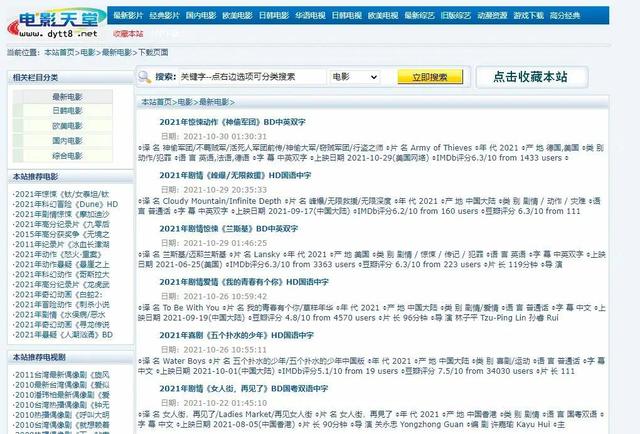Click the magnifier icon beside 搜索
Screen dimensions: 640x434
tap(144, 77)
